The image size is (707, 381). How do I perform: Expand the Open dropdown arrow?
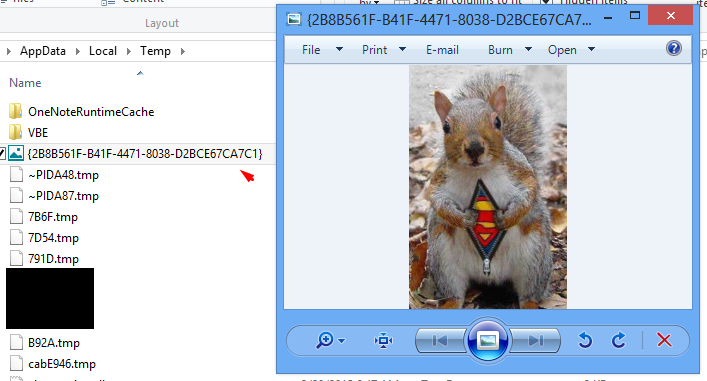click(591, 49)
